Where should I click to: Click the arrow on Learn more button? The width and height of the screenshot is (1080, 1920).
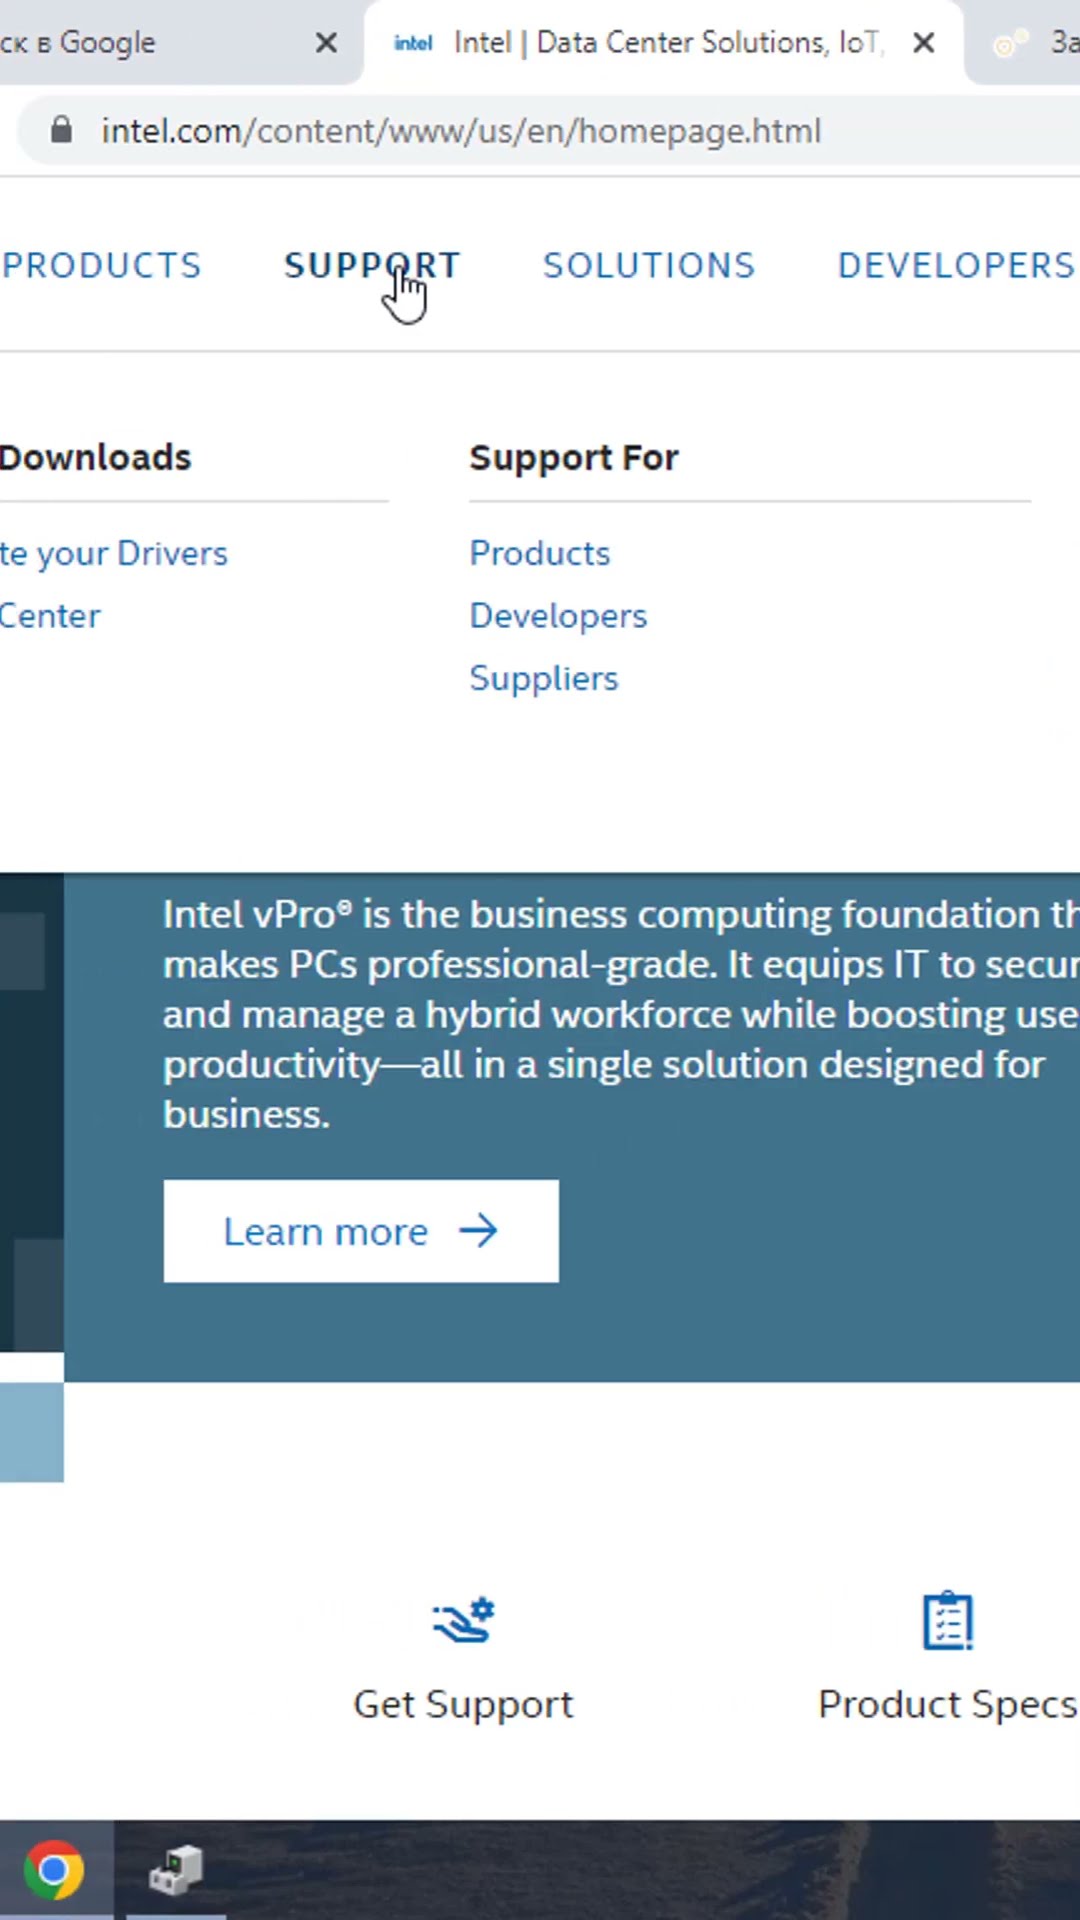[478, 1231]
